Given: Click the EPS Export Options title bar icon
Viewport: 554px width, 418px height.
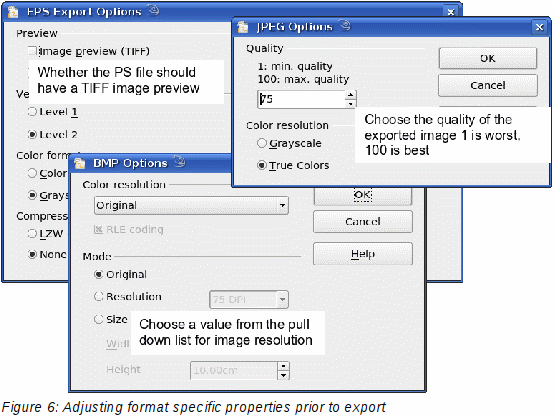Looking at the screenshot, I should [13, 12].
